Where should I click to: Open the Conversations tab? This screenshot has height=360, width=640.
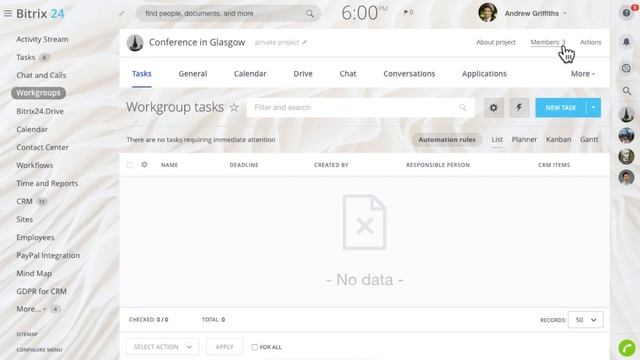click(x=409, y=74)
